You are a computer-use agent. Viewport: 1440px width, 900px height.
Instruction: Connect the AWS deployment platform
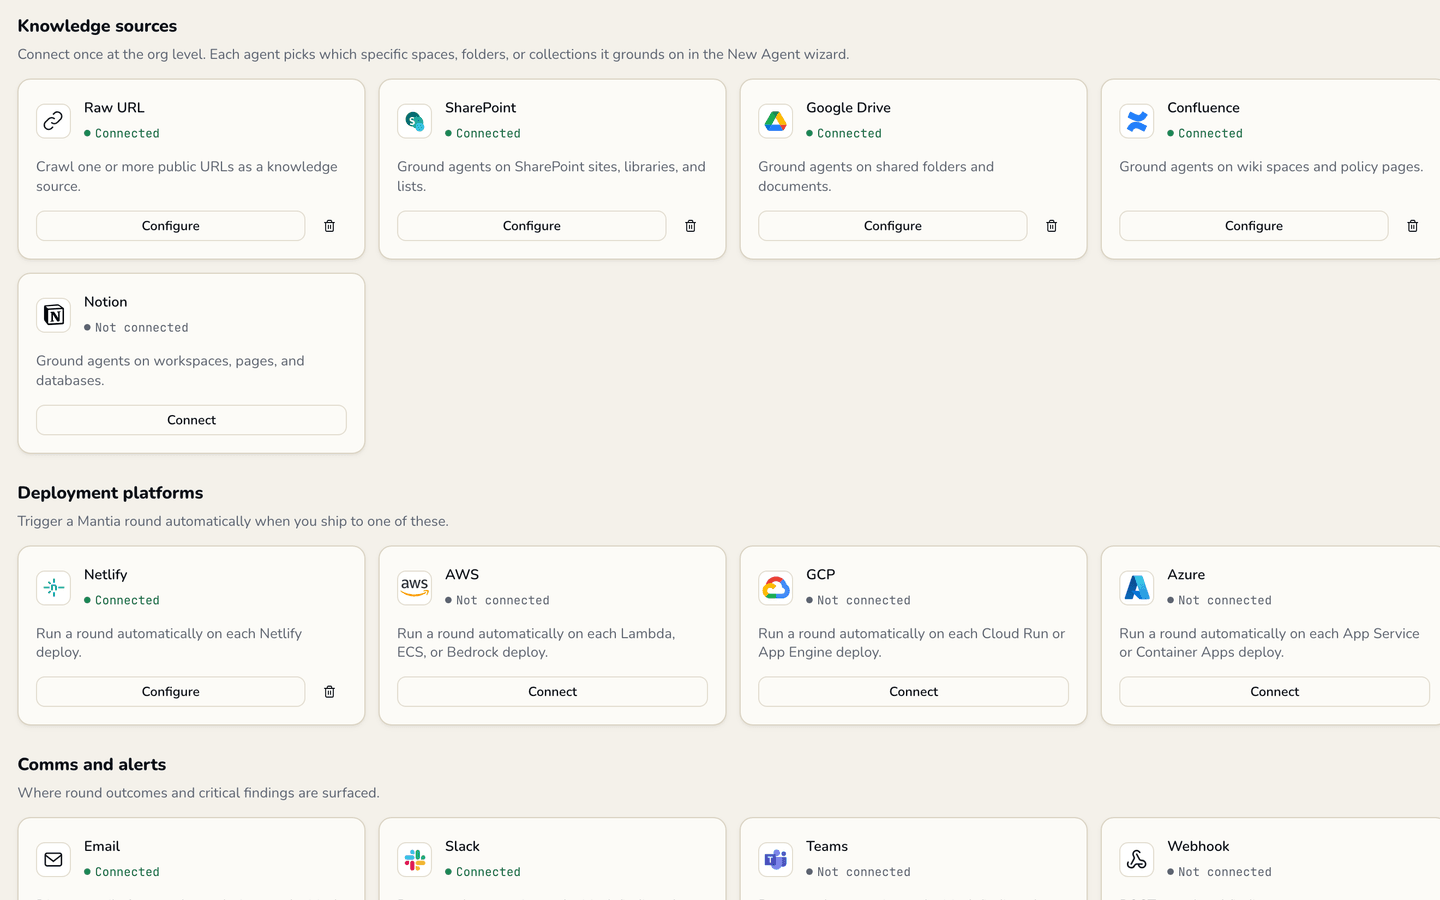552,692
